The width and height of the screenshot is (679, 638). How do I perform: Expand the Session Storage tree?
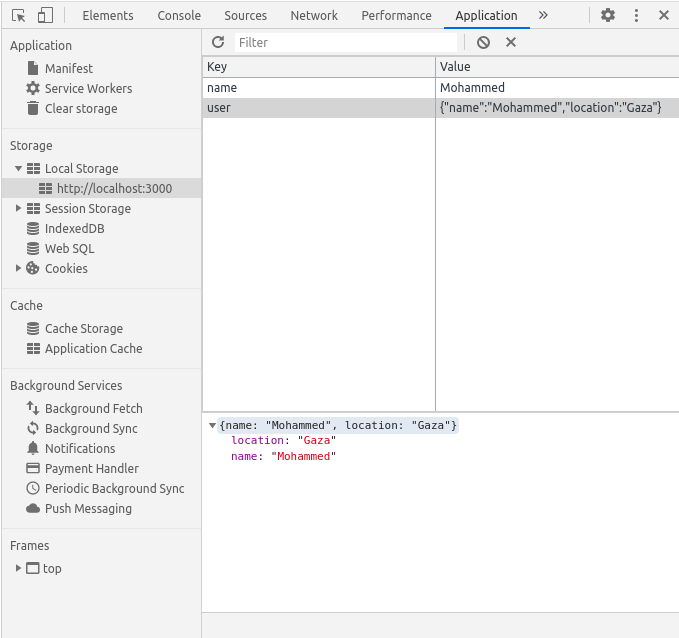(x=18, y=208)
